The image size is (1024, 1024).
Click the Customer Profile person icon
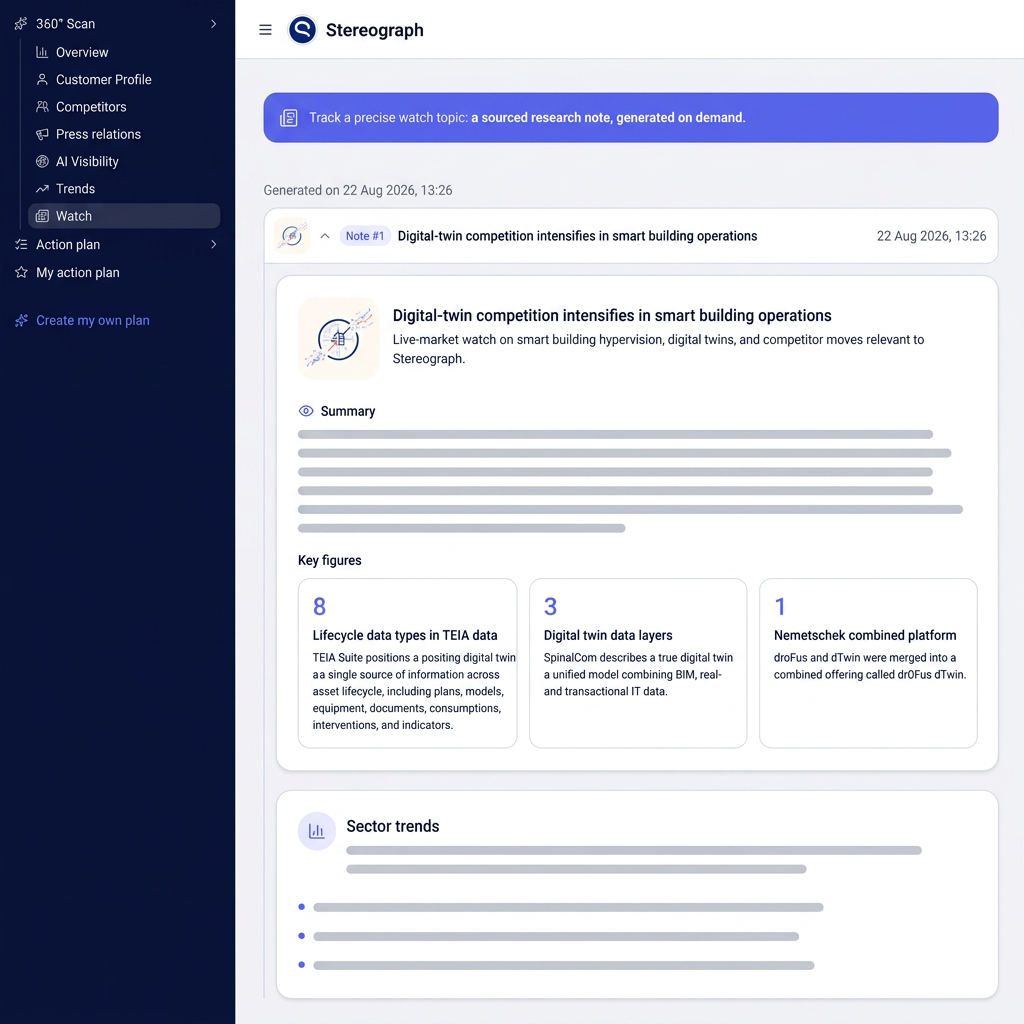(x=42, y=80)
